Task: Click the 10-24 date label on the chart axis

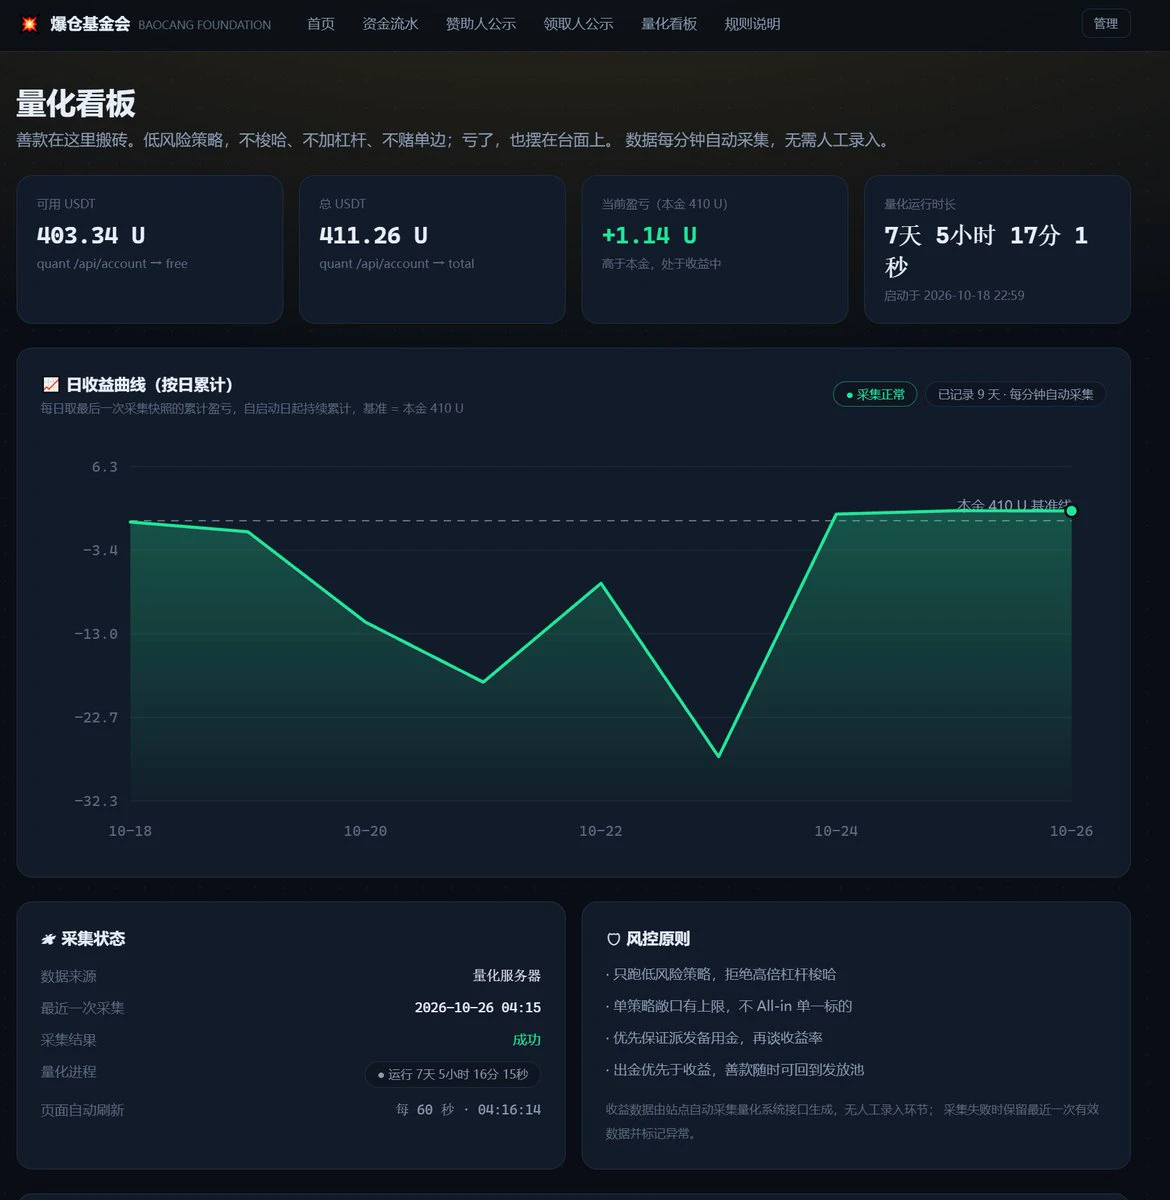Action: [836, 831]
